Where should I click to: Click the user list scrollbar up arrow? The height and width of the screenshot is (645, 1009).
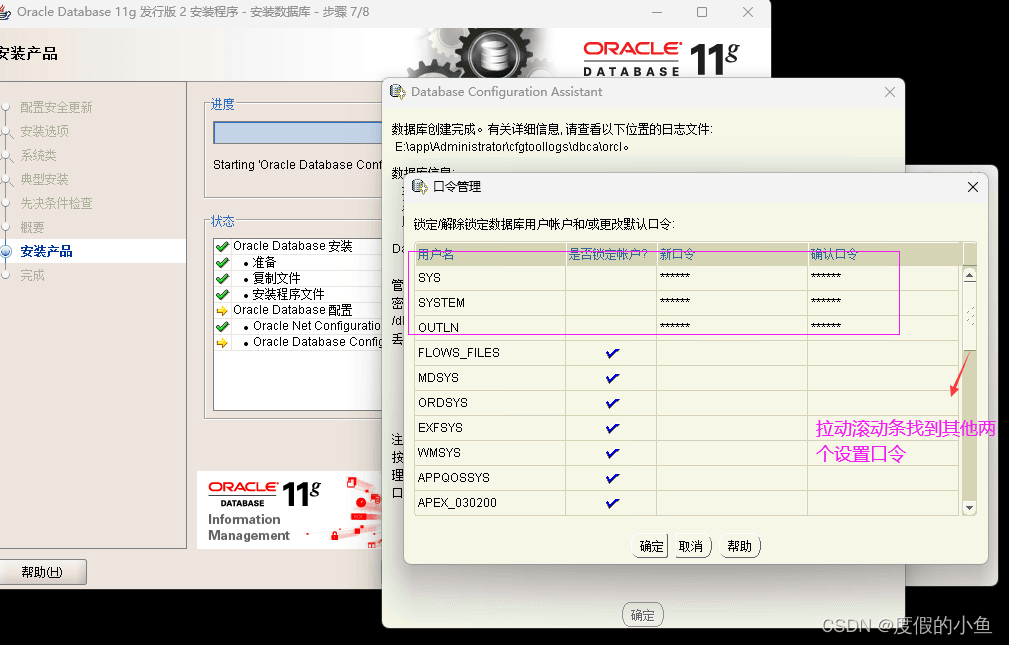tap(969, 276)
